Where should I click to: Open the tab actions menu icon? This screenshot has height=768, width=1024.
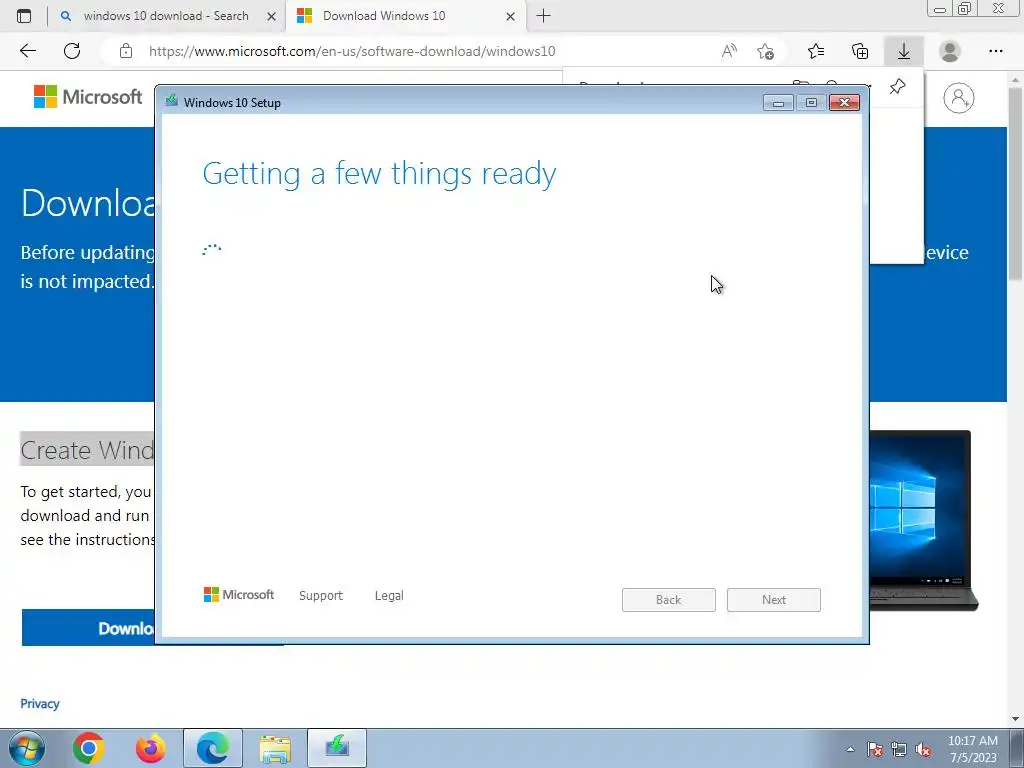coord(24,16)
